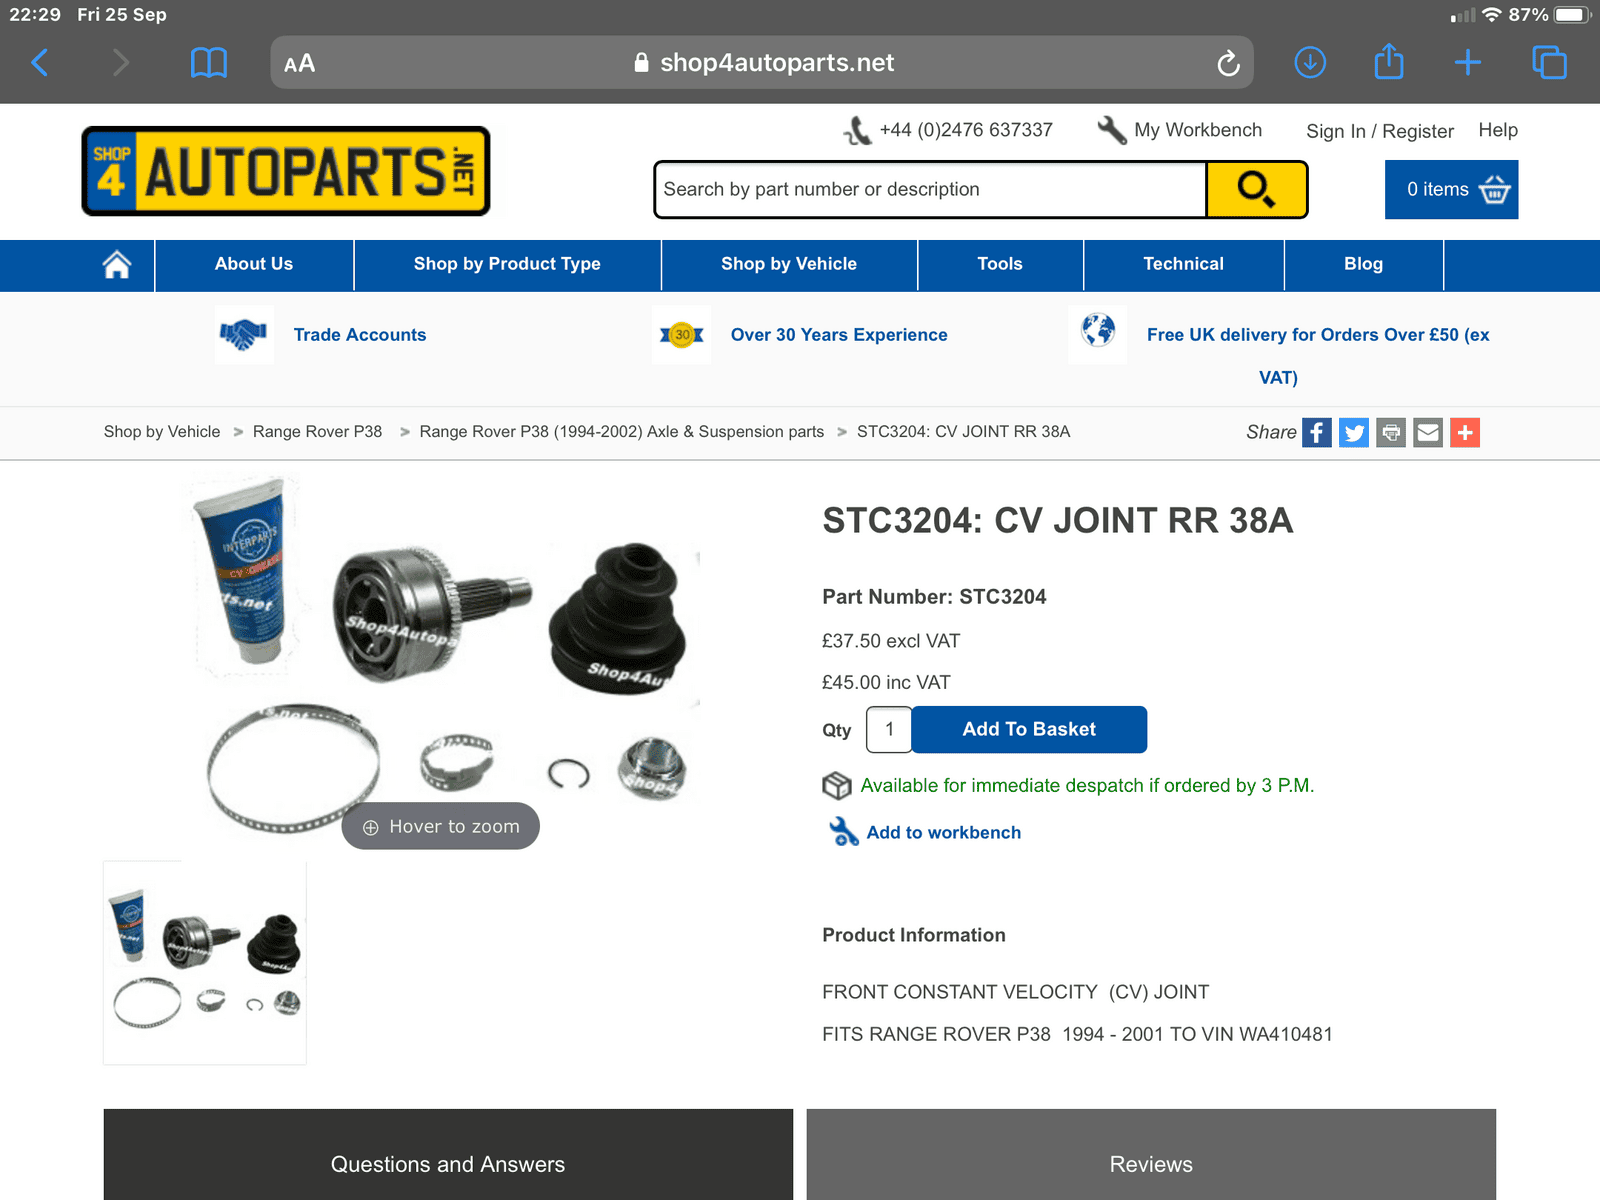Open the AA reader text-size menu

pyautogui.click(x=299, y=63)
